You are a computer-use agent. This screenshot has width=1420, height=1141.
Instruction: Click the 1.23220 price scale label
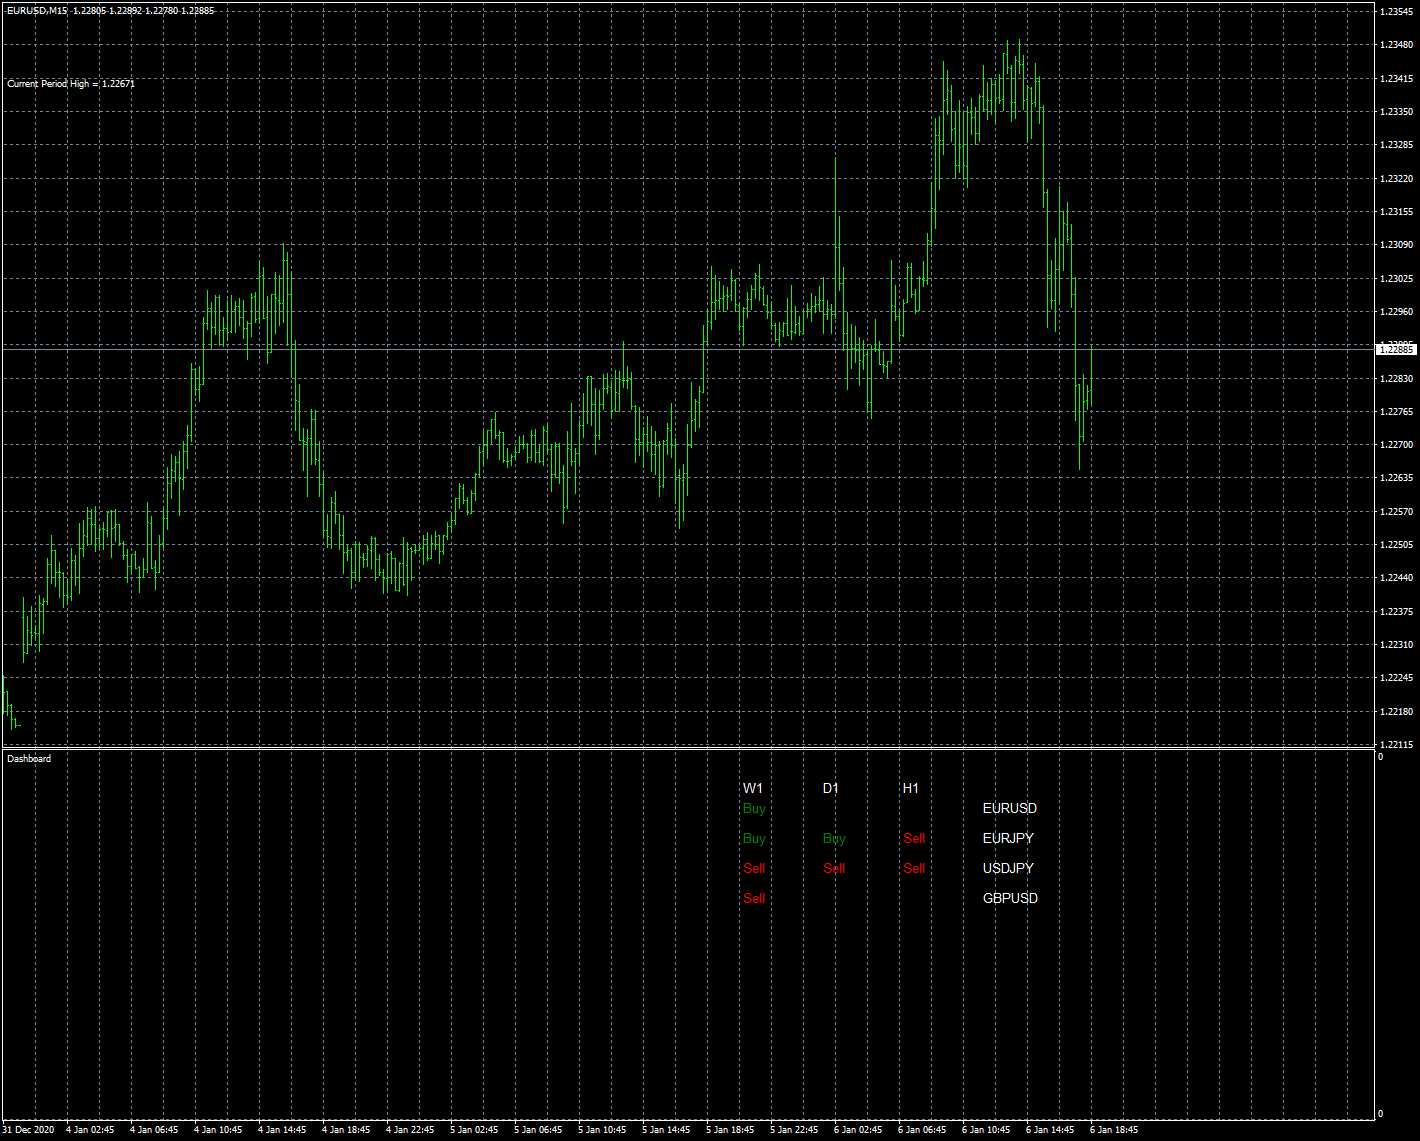pyautogui.click(x=1397, y=178)
